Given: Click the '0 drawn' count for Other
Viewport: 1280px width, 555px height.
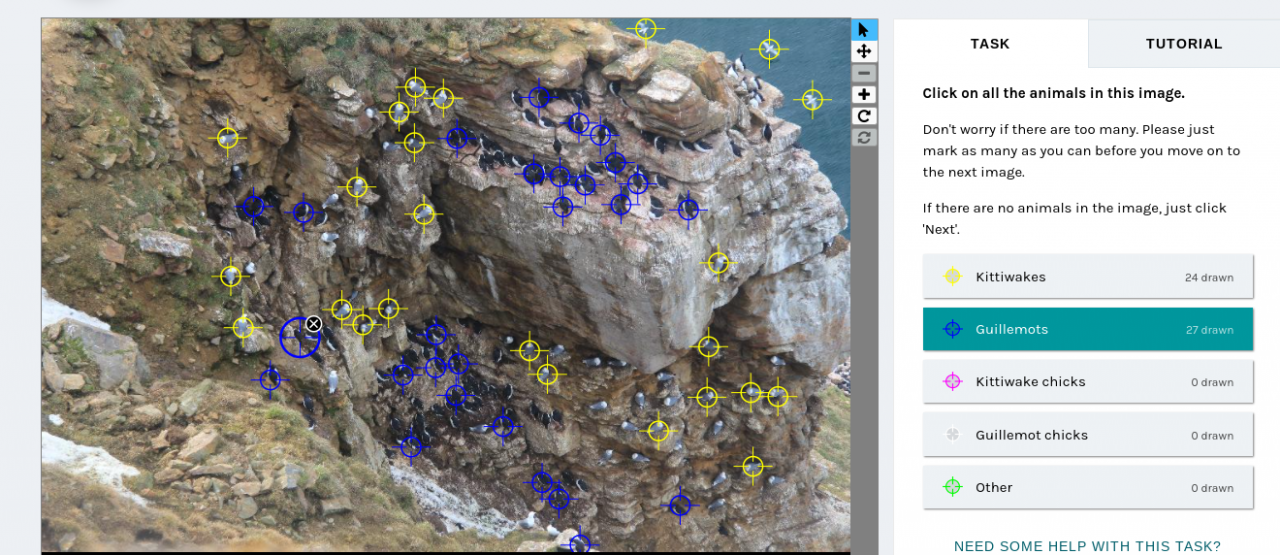Looking at the screenshot, I should coord(1212,488).
